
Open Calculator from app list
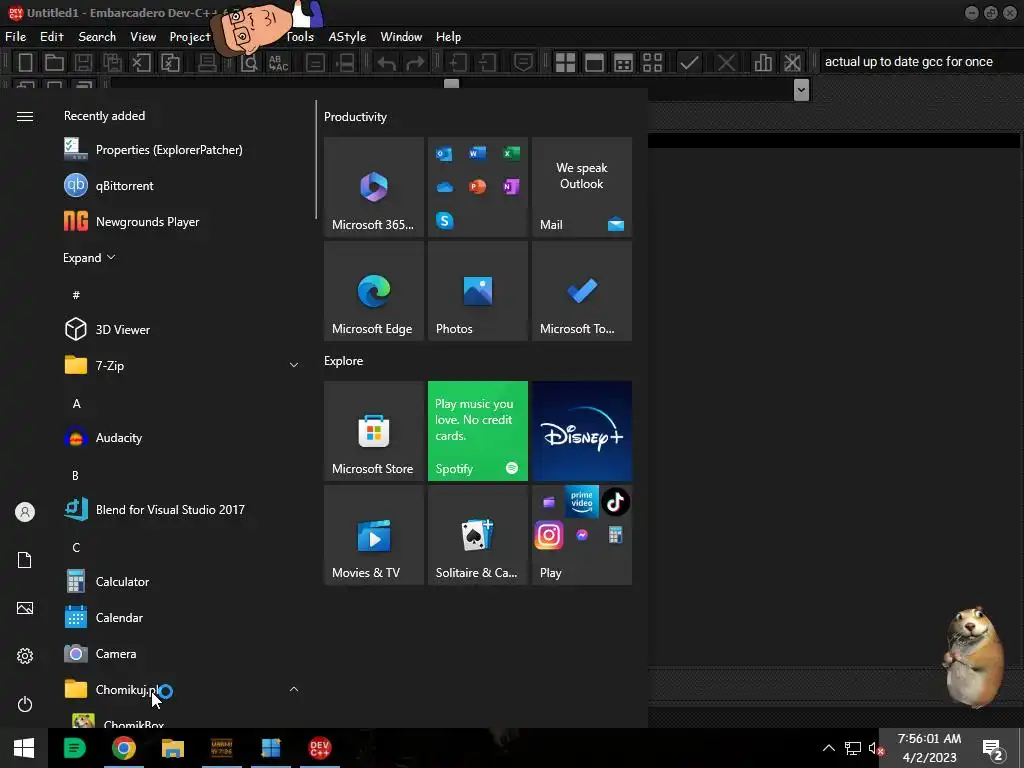(x=183, y=581)
